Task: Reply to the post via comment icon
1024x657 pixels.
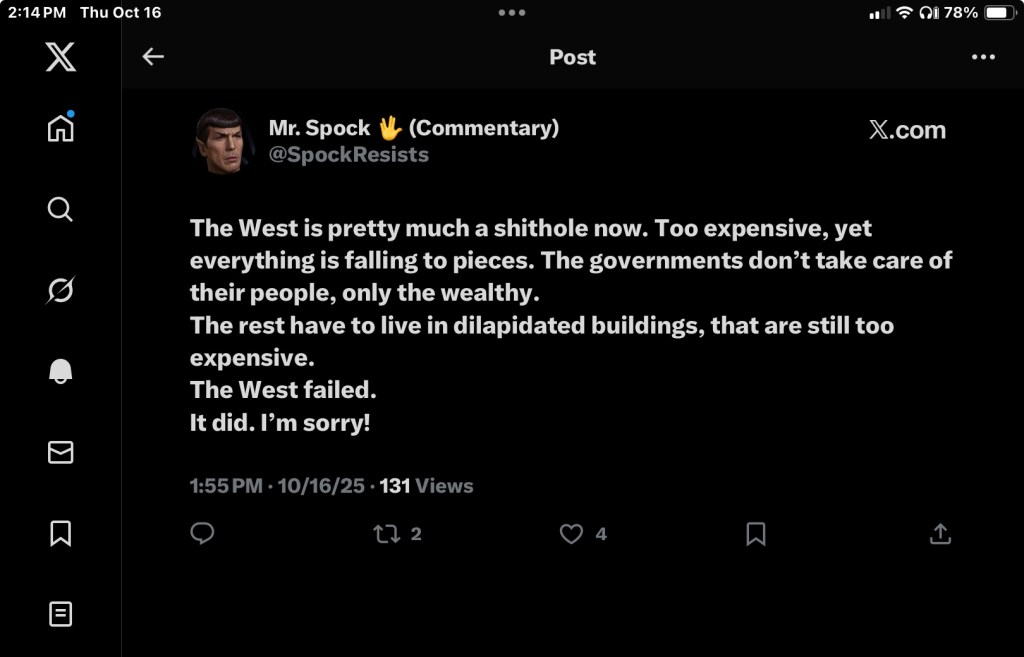Action: click(202, 534)
